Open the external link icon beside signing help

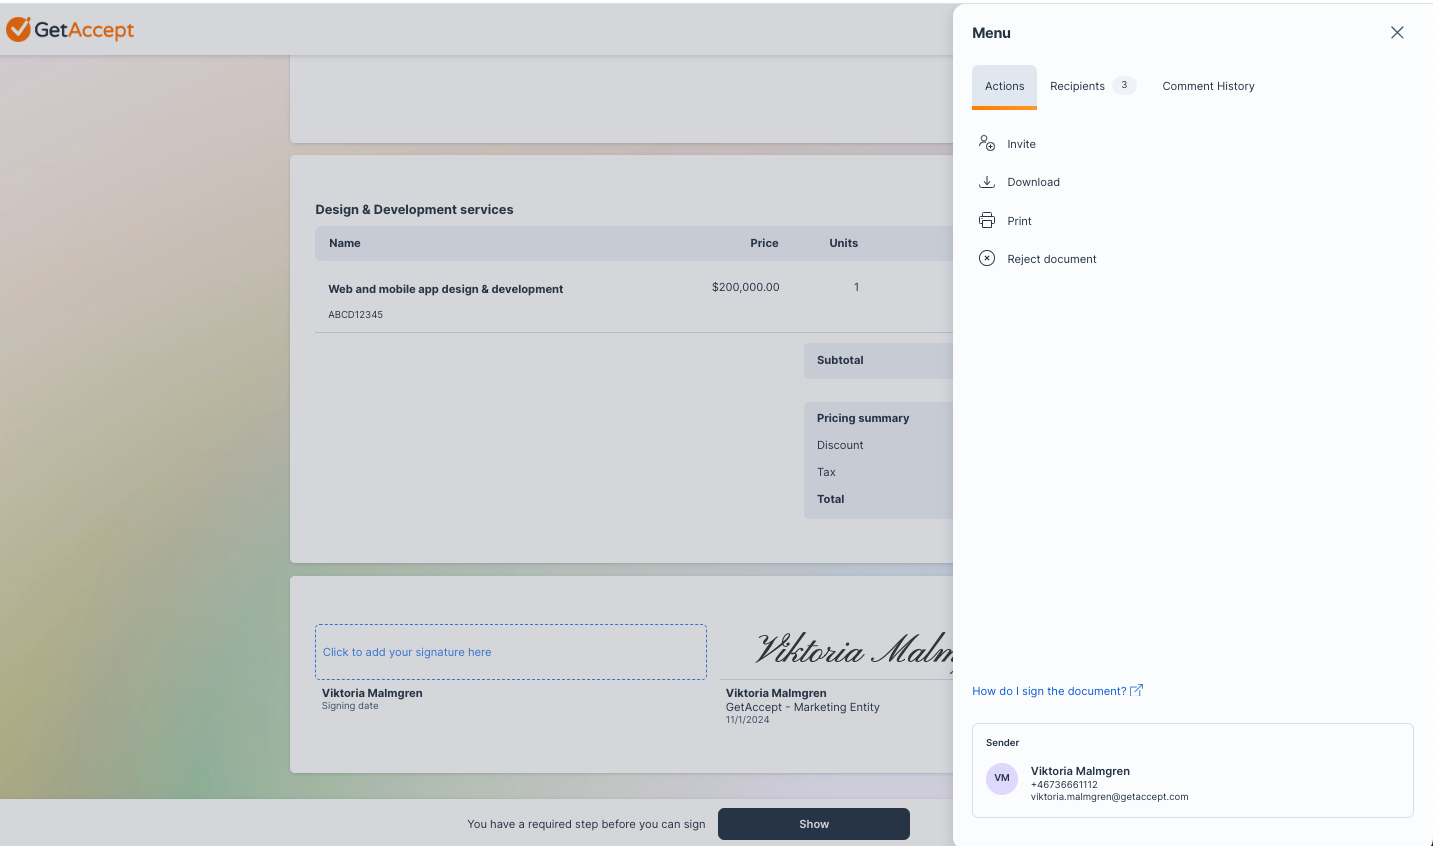click(x=1135, y=689)
